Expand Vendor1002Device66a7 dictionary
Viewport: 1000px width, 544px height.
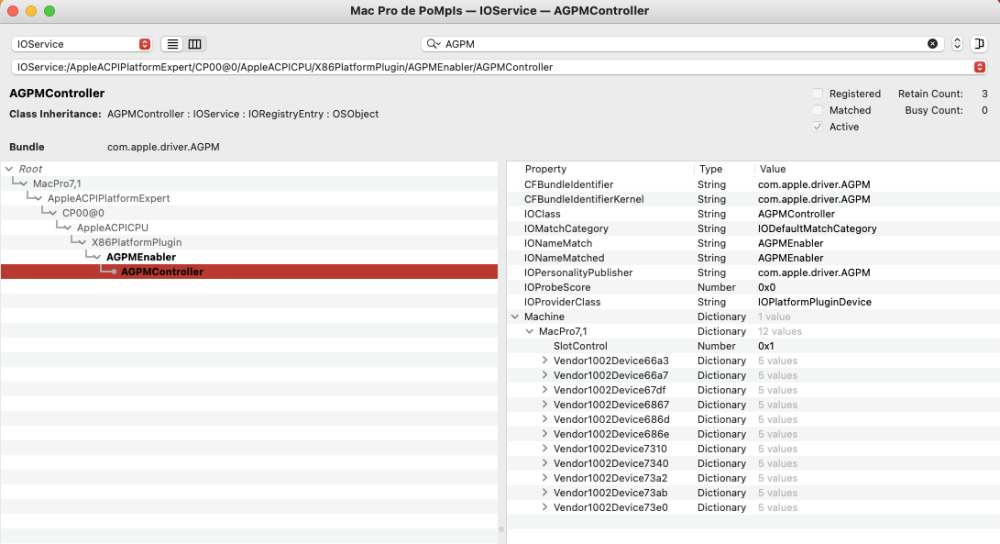coord(544,375)
